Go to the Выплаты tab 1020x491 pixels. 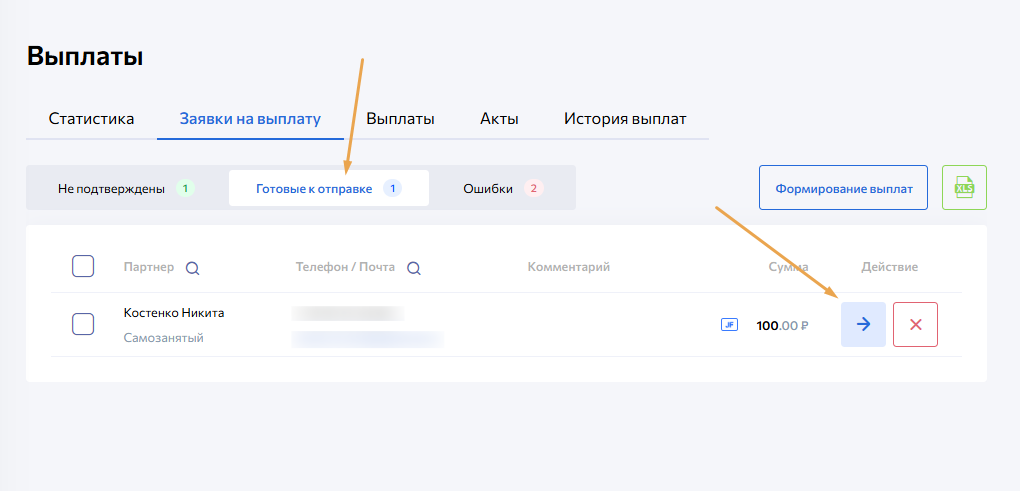click(x=400, y=119)
